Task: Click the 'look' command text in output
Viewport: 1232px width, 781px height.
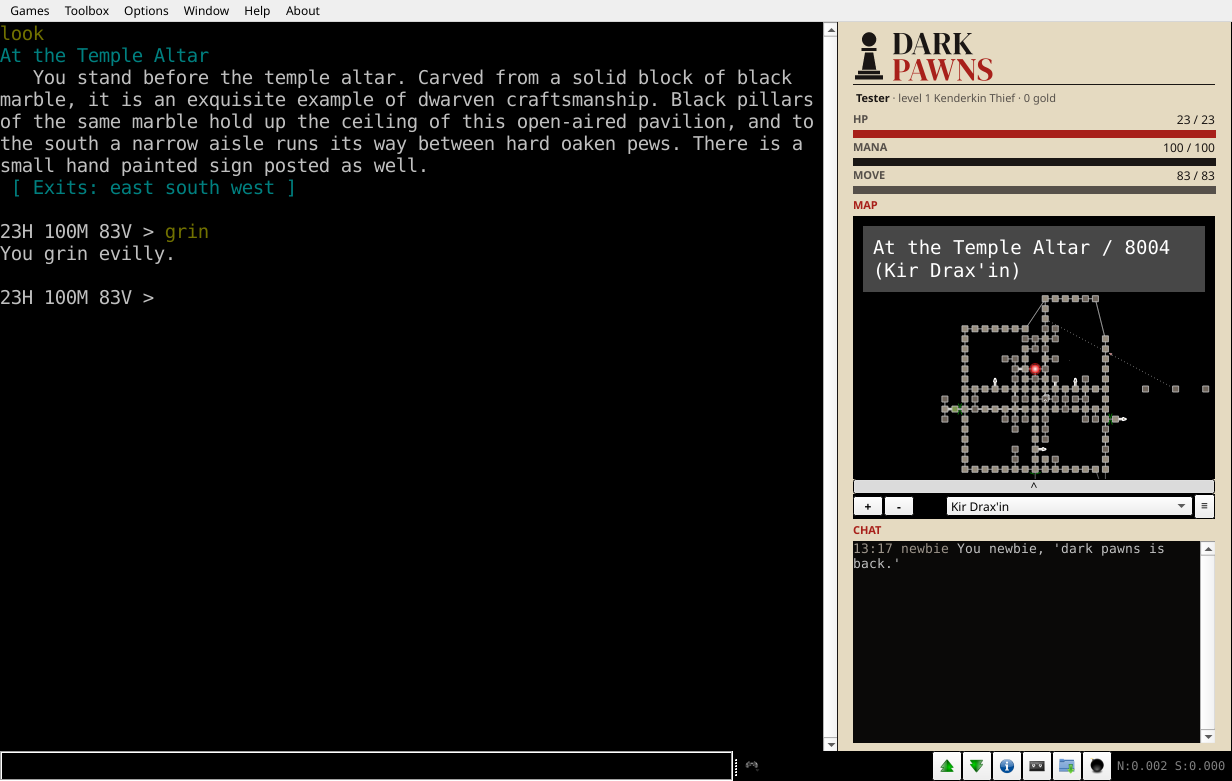Action: (22, 34)
